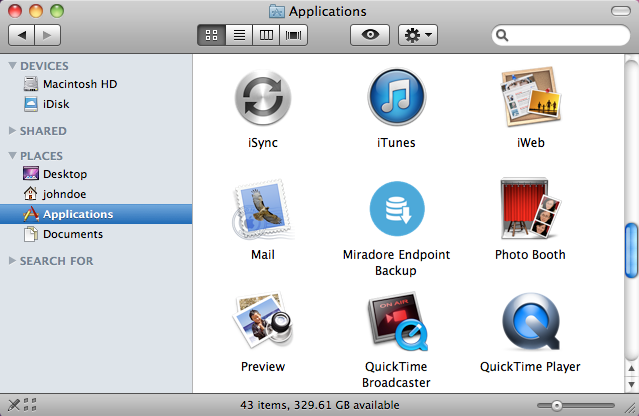Viewport: 639px width, 416px height.
Task: Select the Documents label in sidebar
Action: coord(73,234)
